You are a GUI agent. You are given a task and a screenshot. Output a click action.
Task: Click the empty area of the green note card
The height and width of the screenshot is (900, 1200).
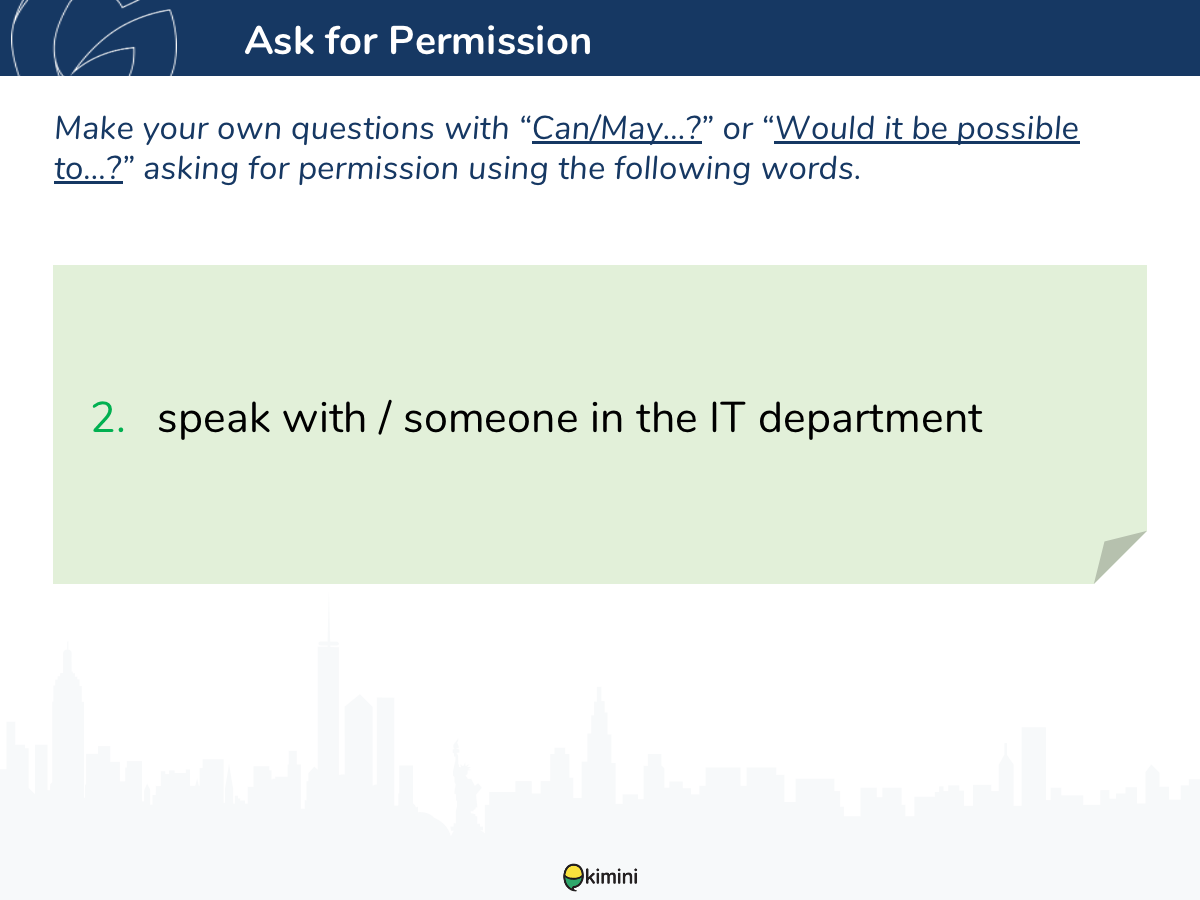pos(600,320)
